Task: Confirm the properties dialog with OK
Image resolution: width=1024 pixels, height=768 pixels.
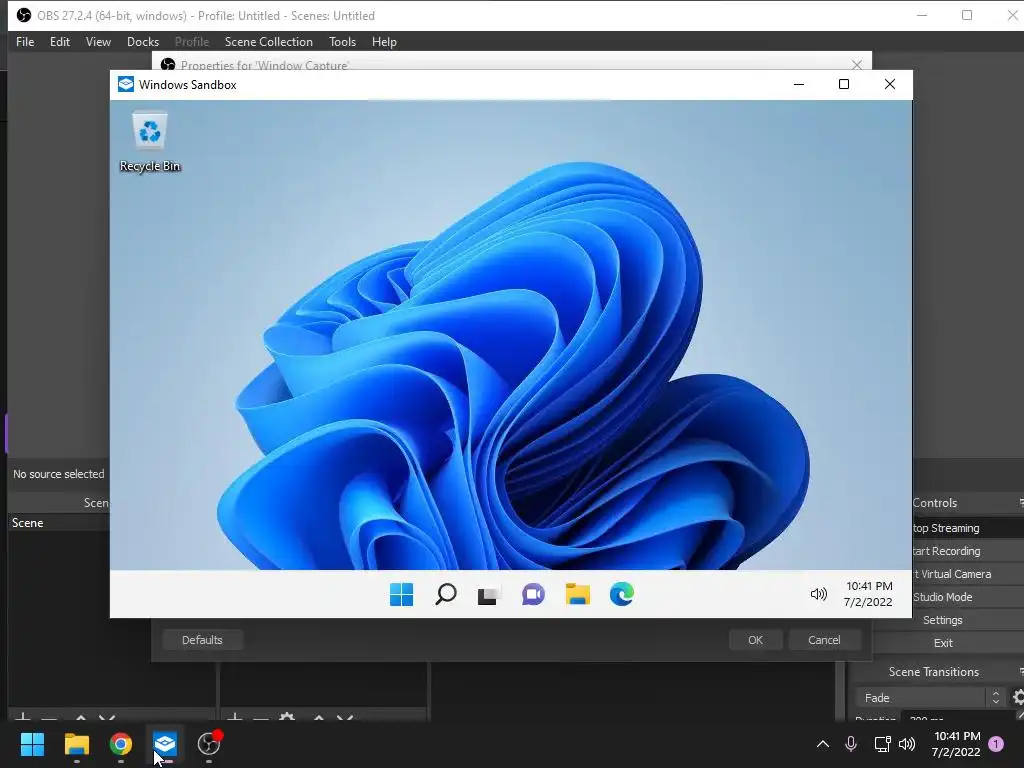Action: pyautogui.click(x=756, y=640)
